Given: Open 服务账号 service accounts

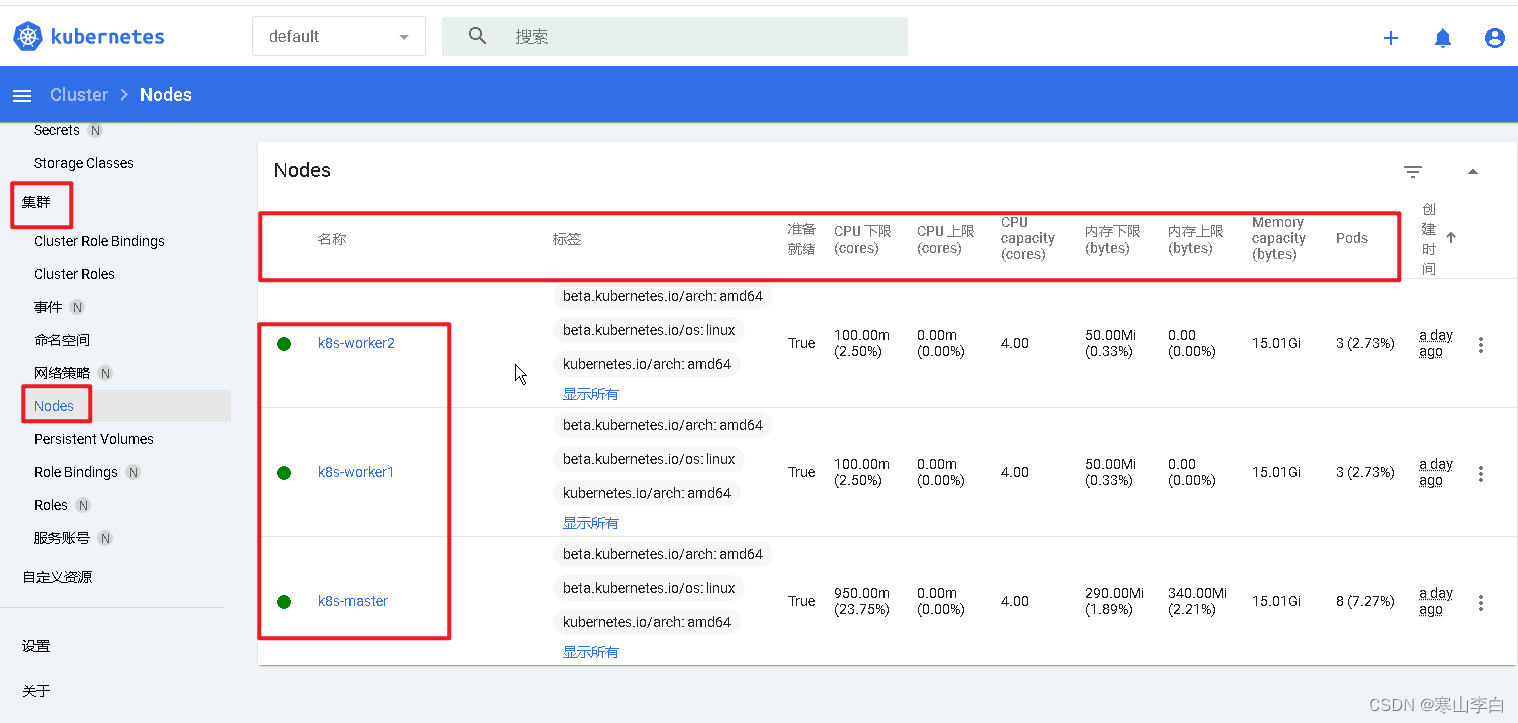Looking at the screenshot, I should pos(62,538).
